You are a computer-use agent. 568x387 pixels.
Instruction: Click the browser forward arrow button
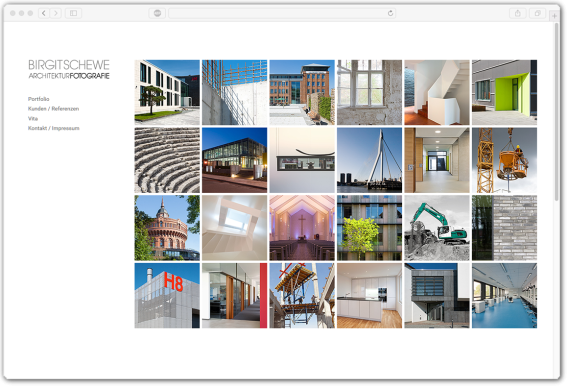tap(55, 13)
